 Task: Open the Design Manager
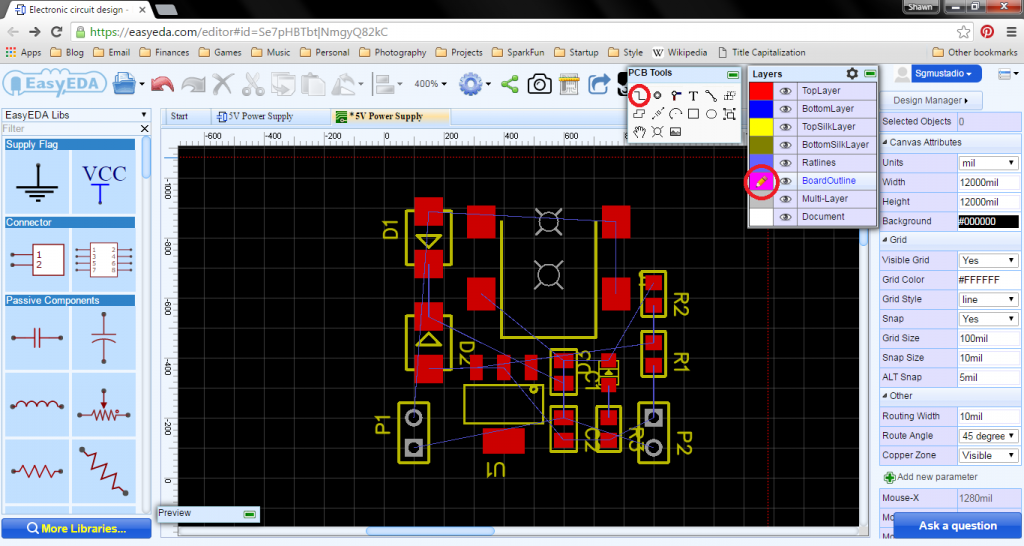click(928, 100)
